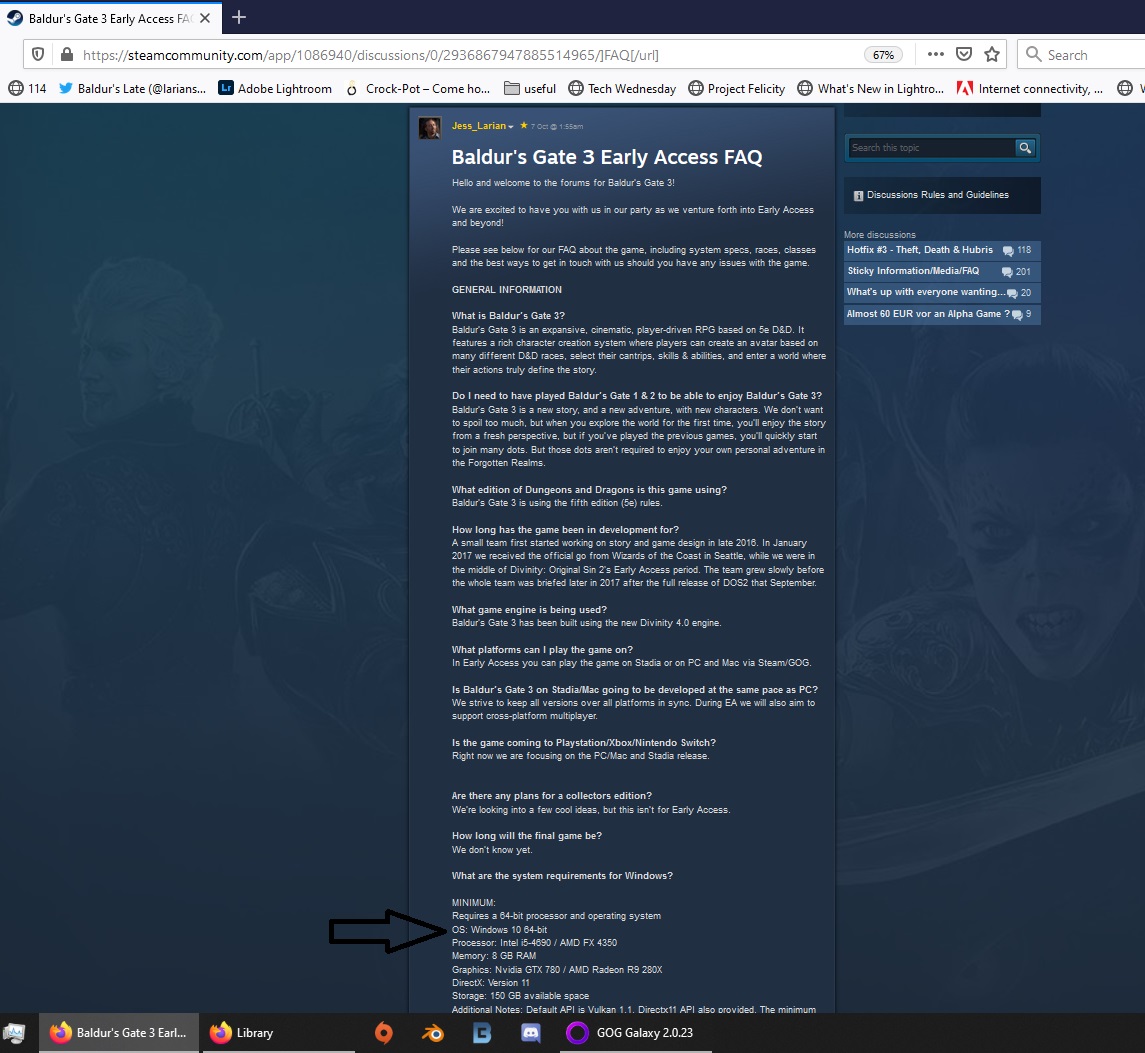Viewport: 1145px width, 1053px height.
Task: Open the Internet connectivity Adobe bookmark
Action: (1030, 88)
